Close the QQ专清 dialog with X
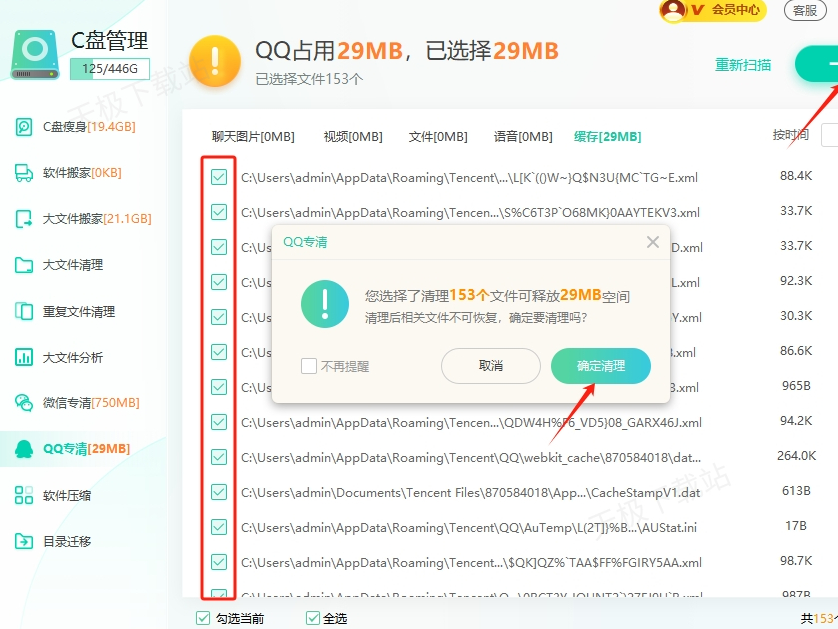 click(x=653, y=242)
